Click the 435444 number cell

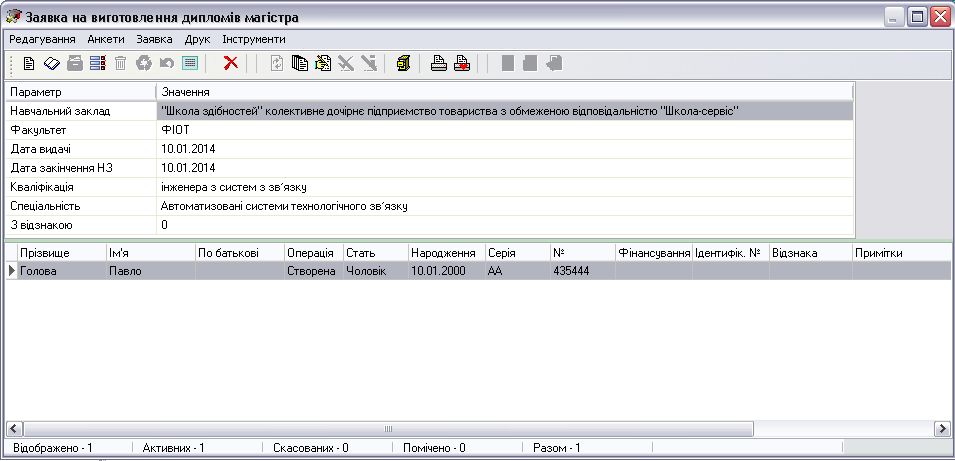[583, 271]
